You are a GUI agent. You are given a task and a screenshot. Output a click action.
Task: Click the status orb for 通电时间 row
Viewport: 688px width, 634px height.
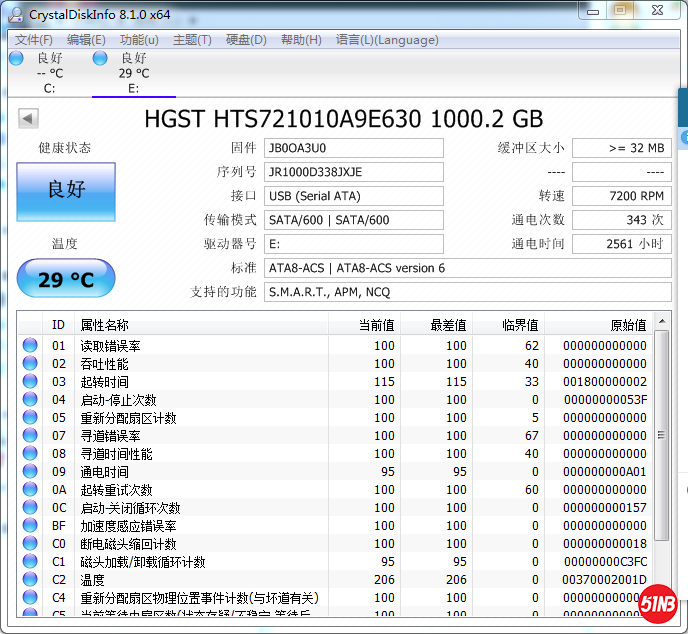click(x=30, y=472)
